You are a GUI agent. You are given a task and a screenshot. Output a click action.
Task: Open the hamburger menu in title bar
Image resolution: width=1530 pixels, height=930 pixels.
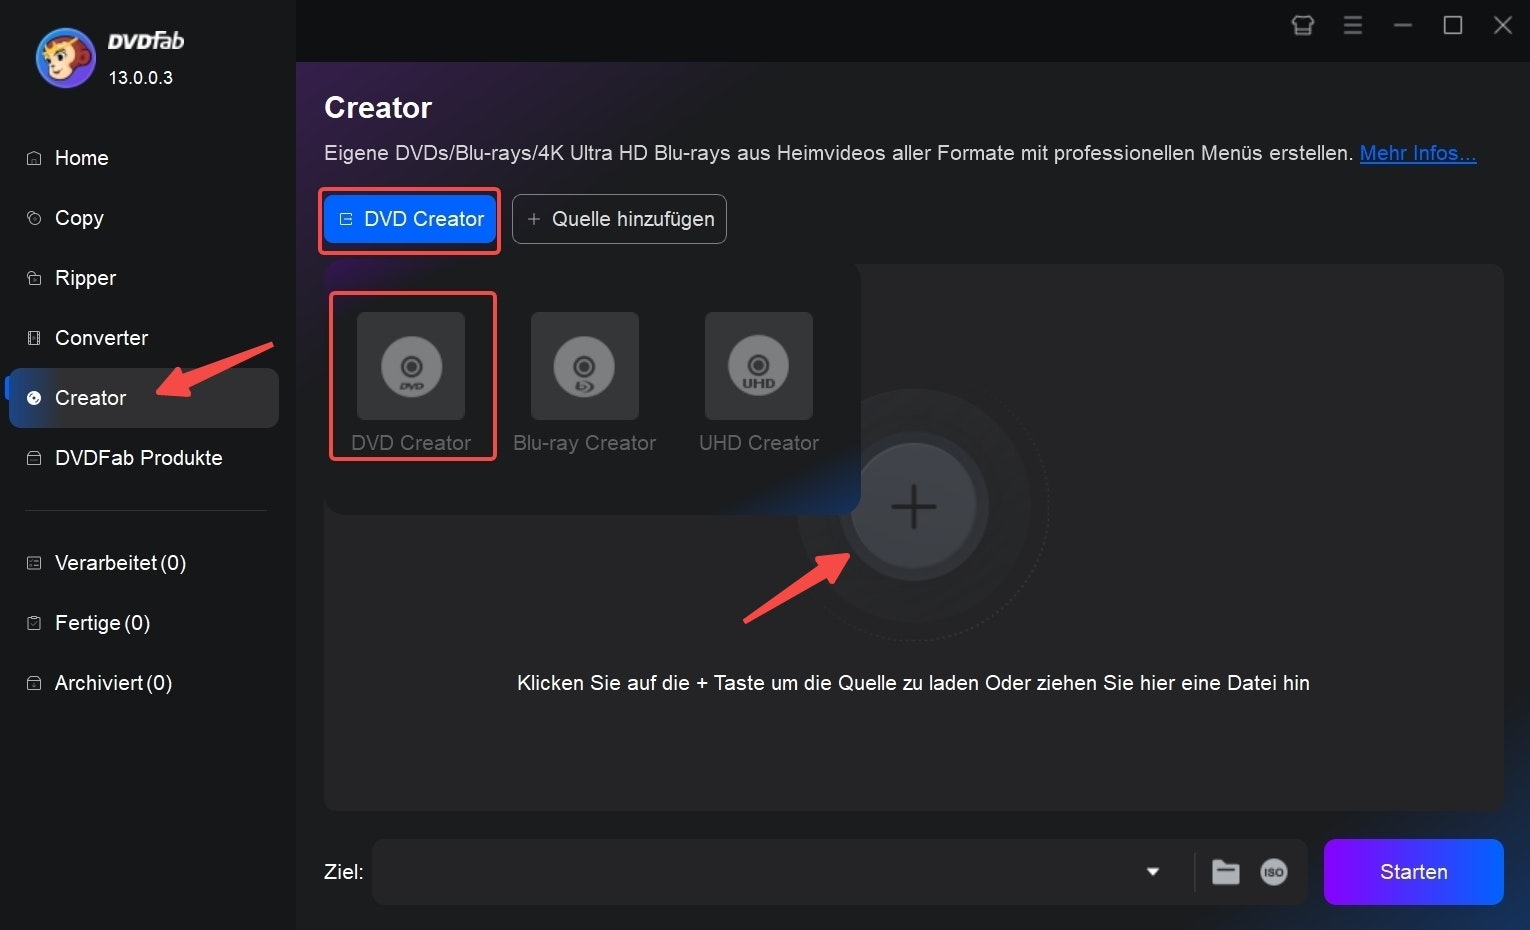tap(1353, 25)
